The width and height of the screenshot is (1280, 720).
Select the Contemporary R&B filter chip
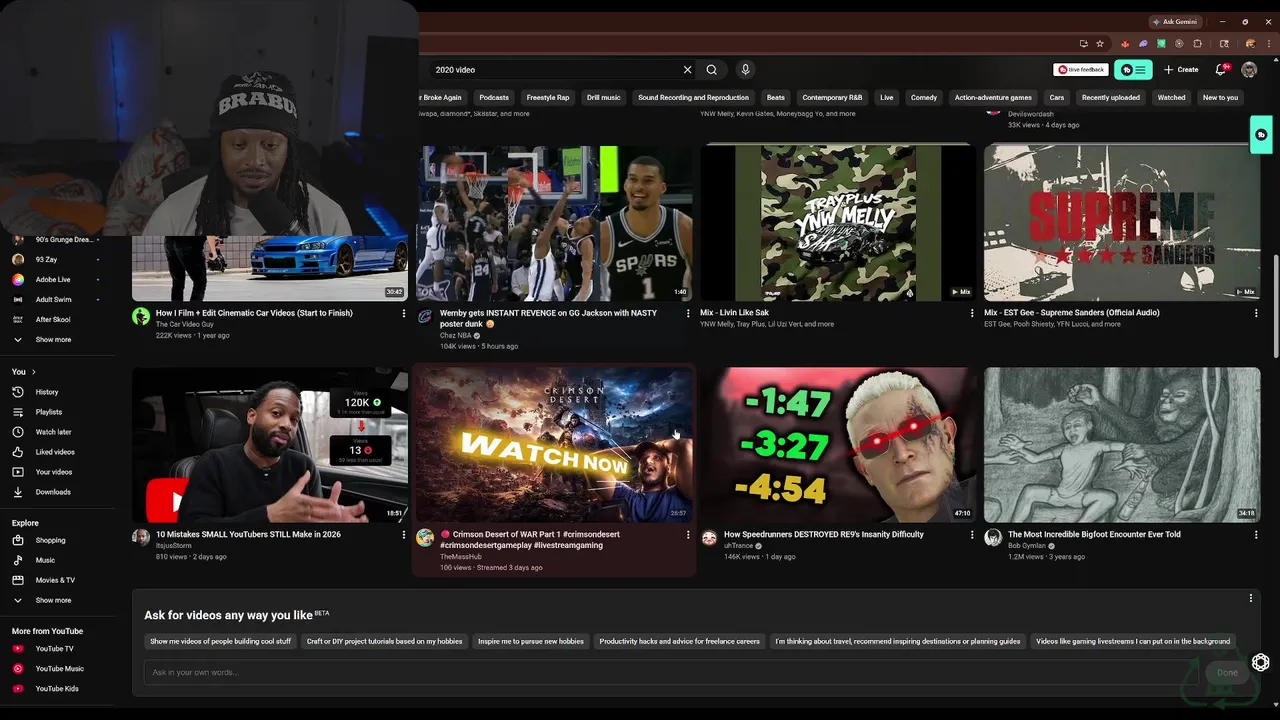(x=832, y=98)
